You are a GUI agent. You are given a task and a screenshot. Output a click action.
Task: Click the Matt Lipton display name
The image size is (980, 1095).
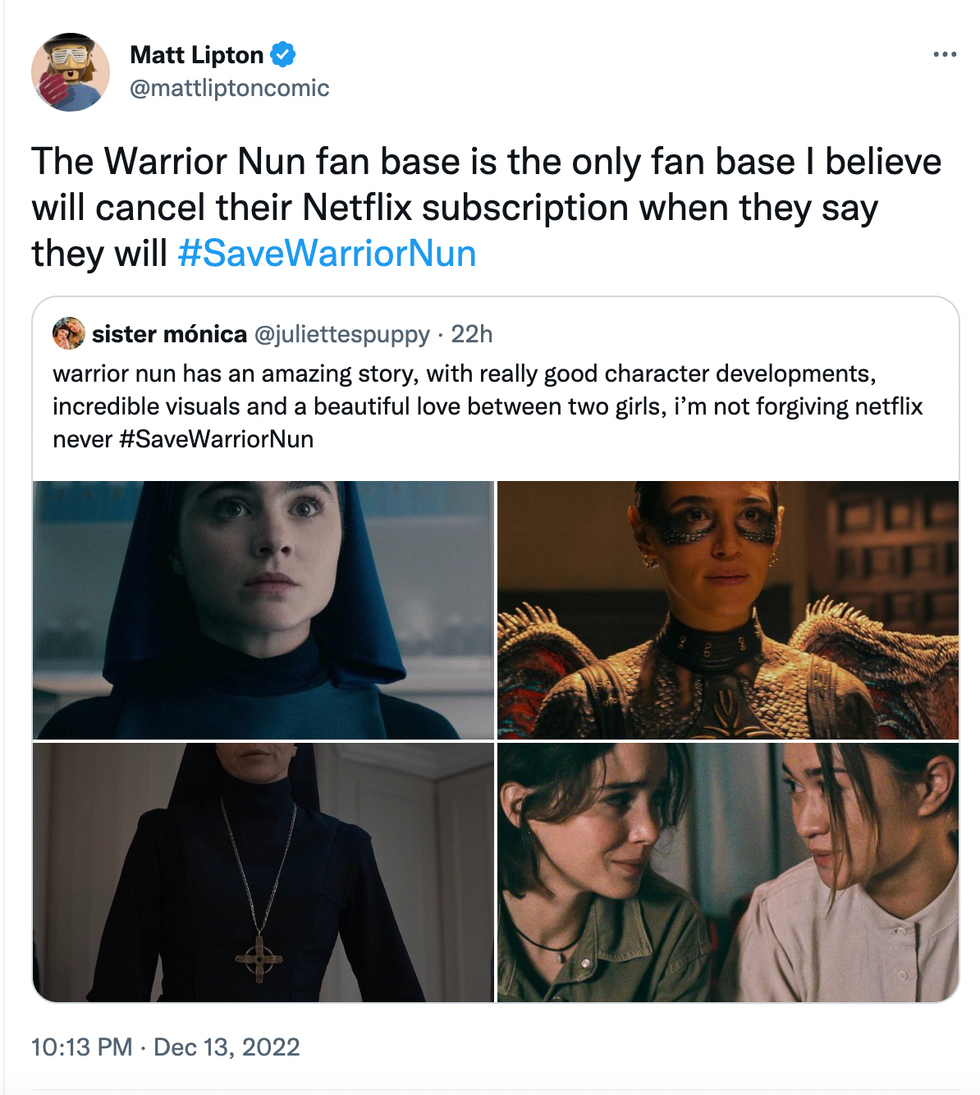196,54
